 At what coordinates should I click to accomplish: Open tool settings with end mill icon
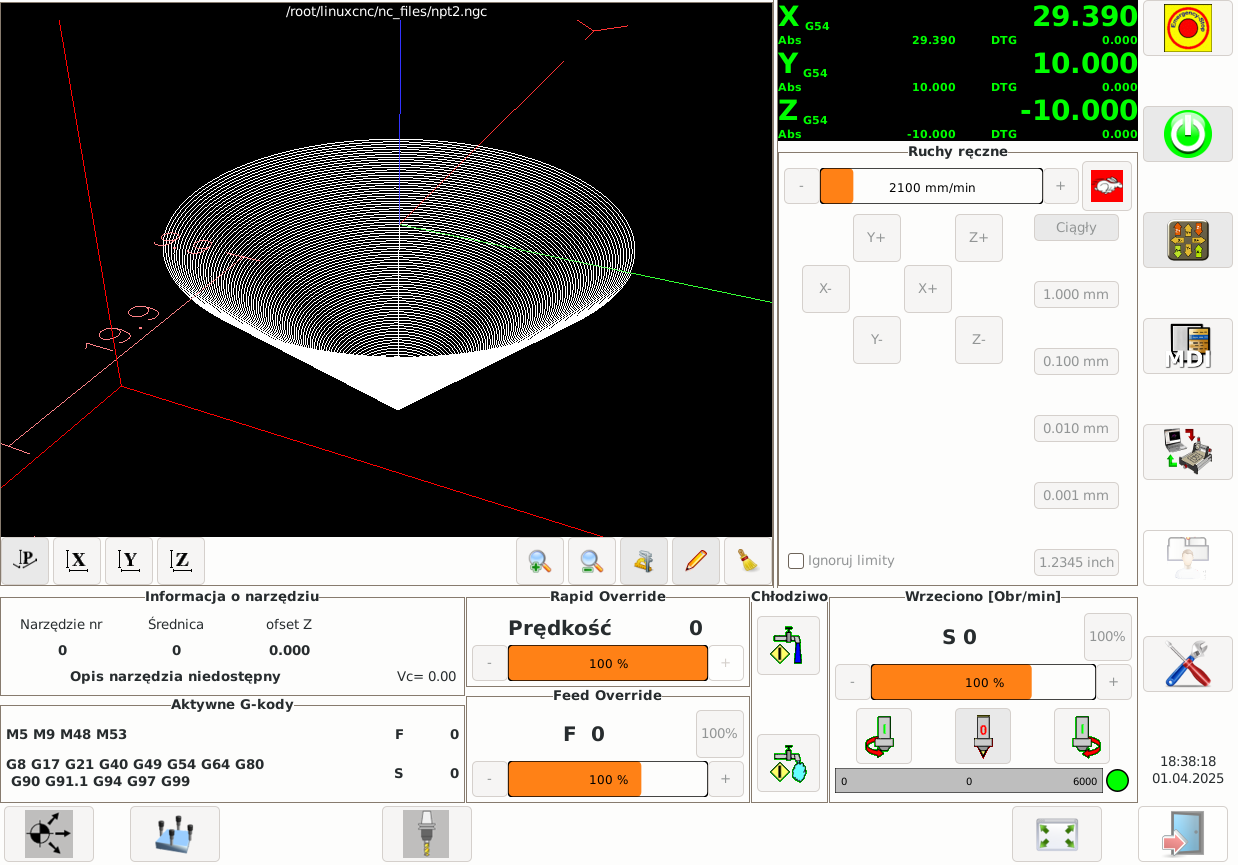(x=427, y=834)
